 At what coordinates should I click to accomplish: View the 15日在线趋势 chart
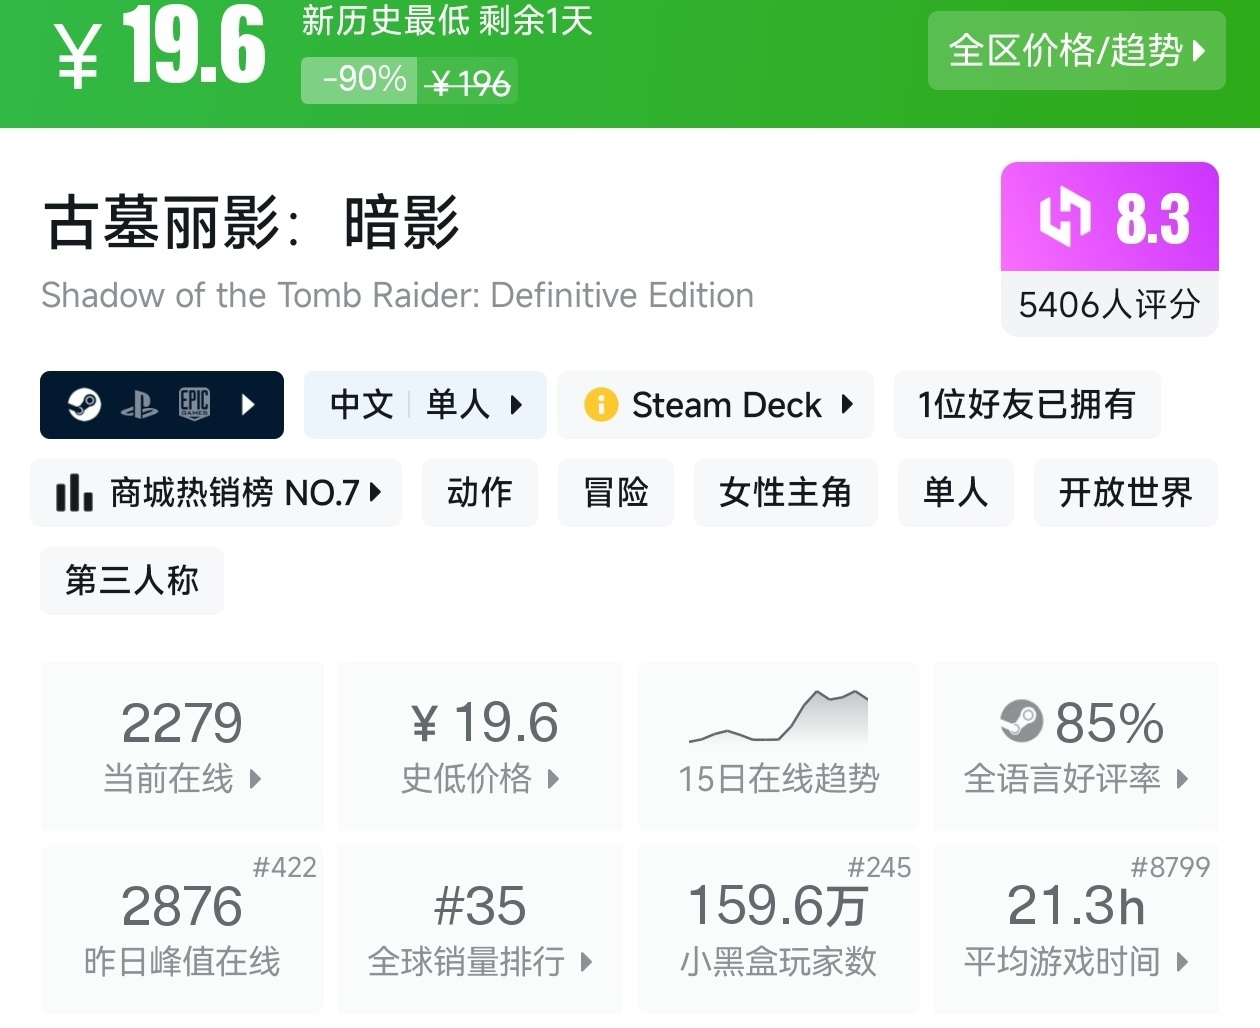coord(778,745)
